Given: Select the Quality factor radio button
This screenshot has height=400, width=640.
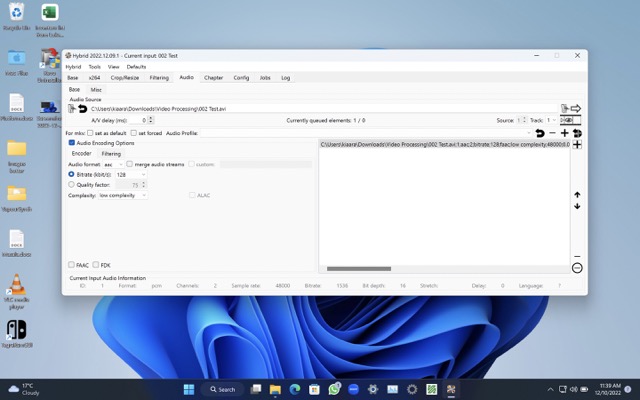Looking at the screenshot, I should pyautogui.click(x=71, y=184).
